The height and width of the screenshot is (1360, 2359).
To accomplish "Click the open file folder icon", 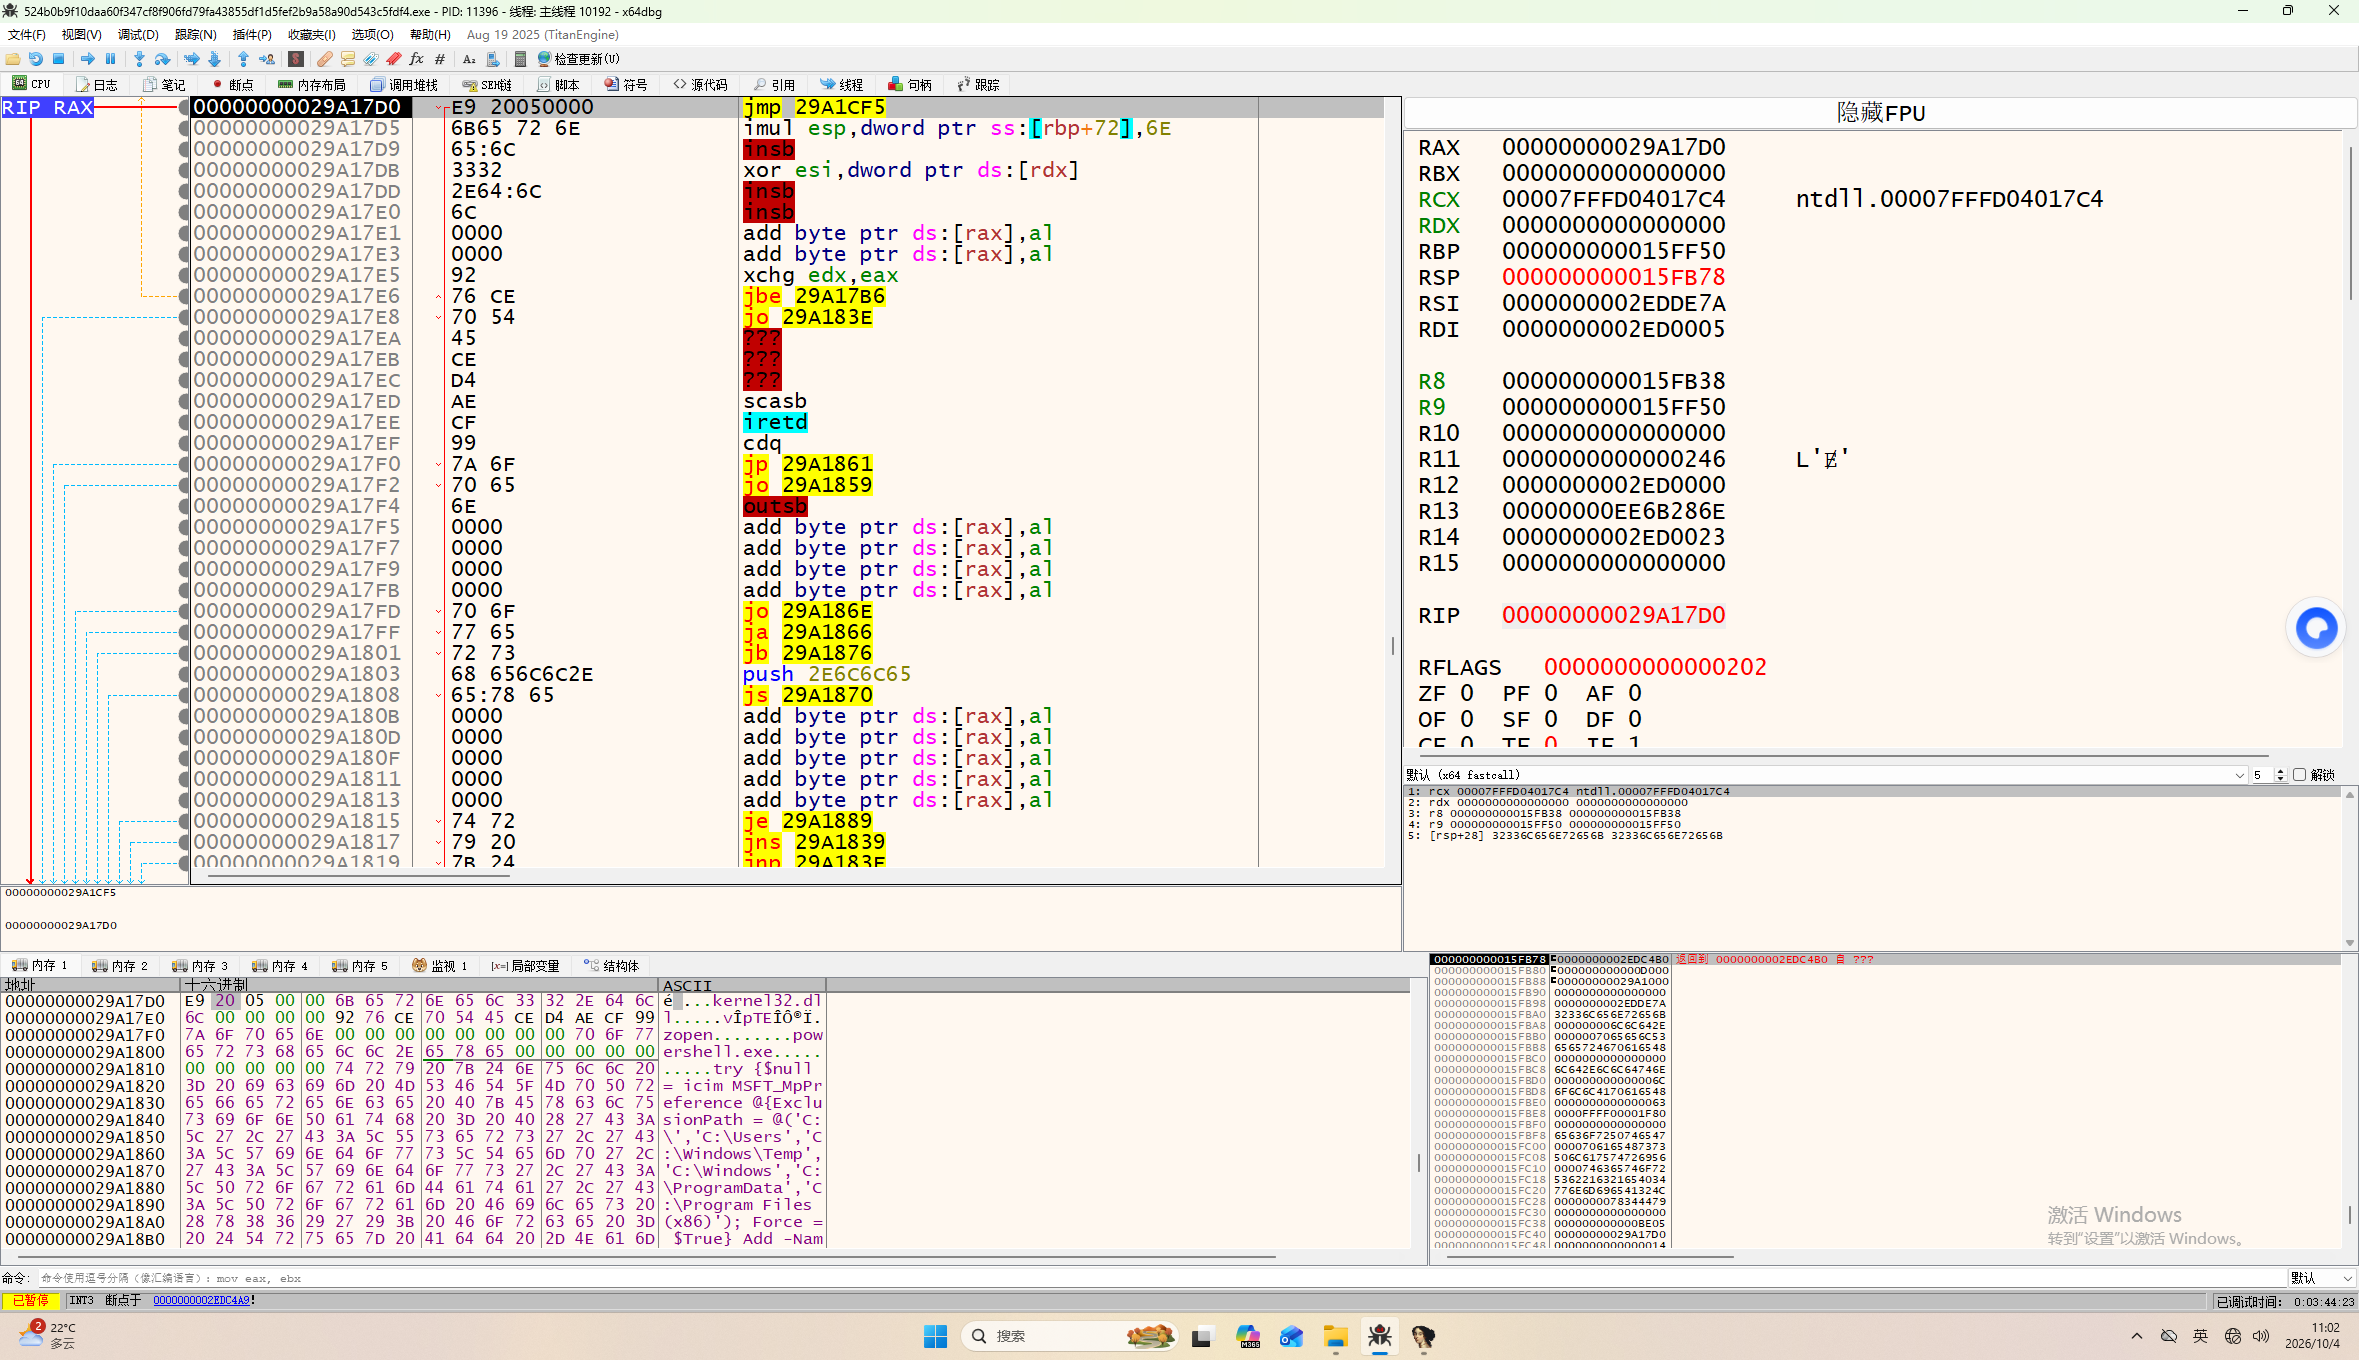I will [13, 59].
